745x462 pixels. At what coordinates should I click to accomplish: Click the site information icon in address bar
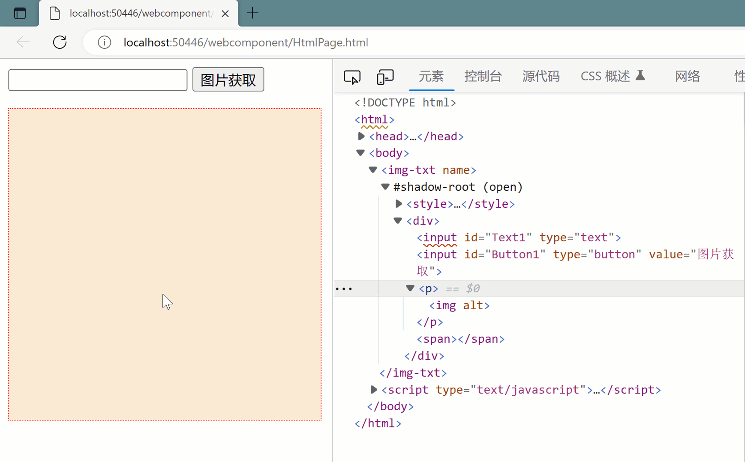[x=104, y=42]
